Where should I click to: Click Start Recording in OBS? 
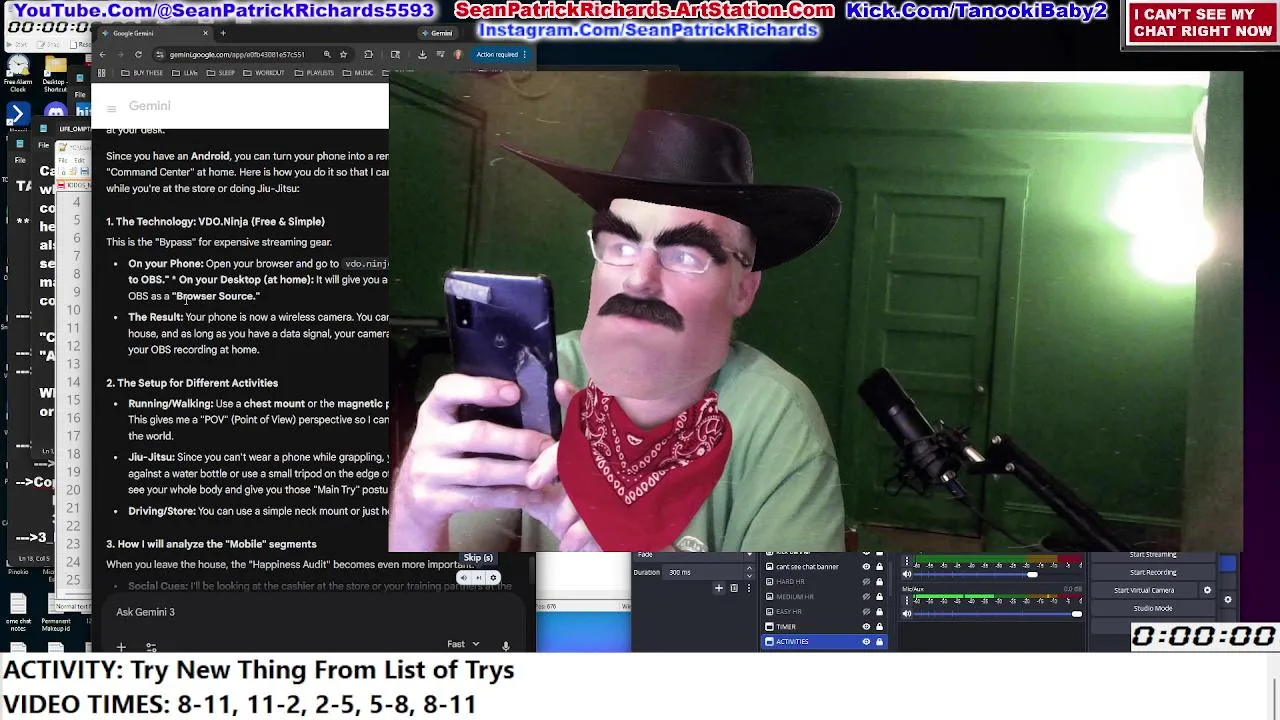pyautogui.click(x=1153, y=572)
